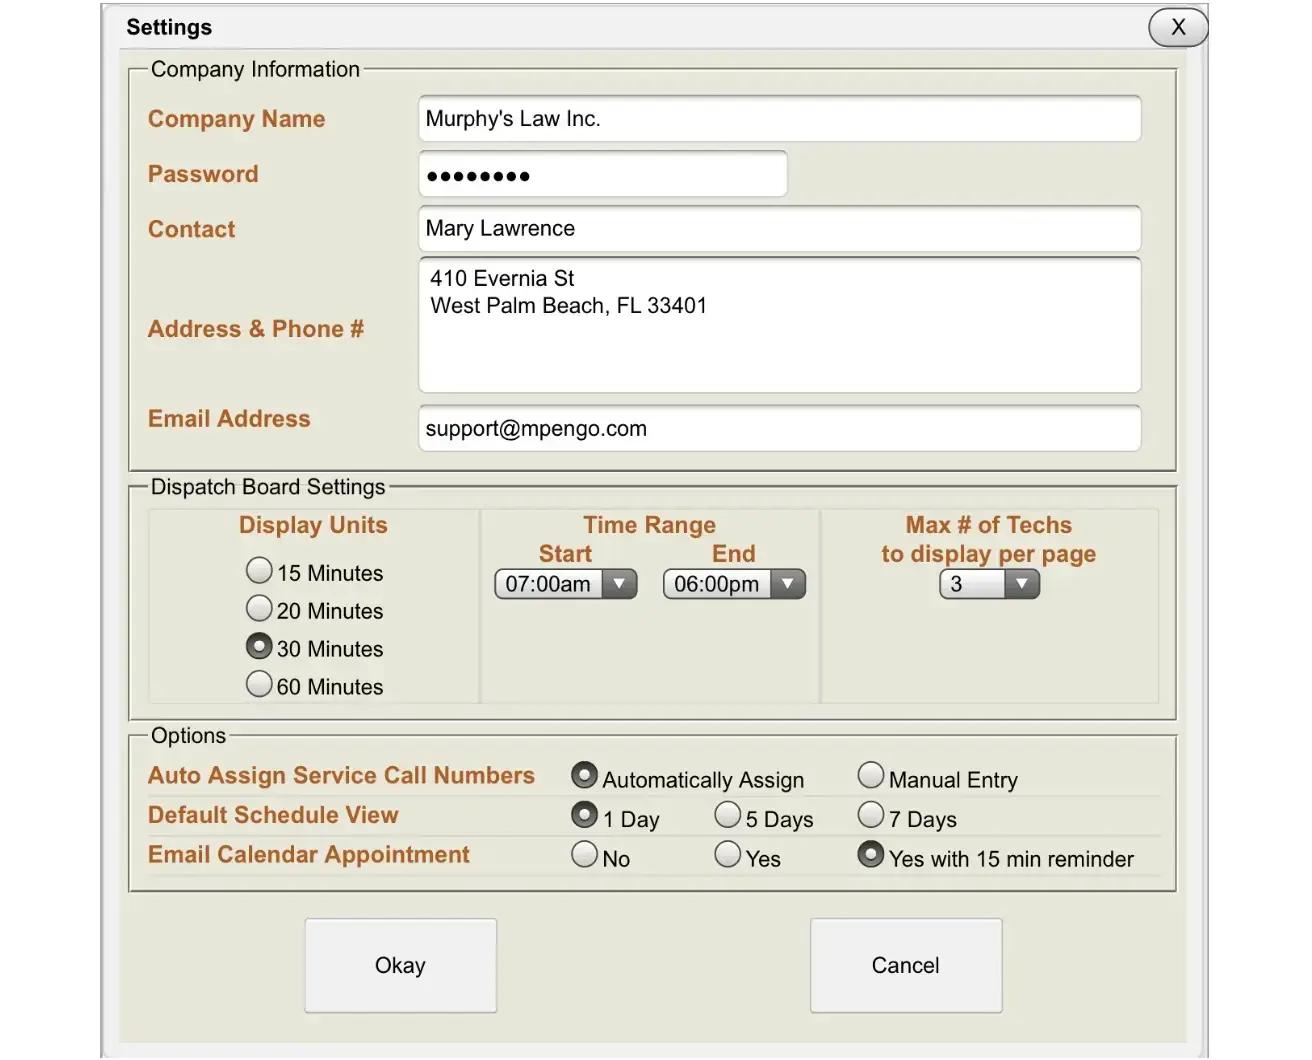
Task: Close the Settings dialog with the X button
Action: [x=1178, y=27]
